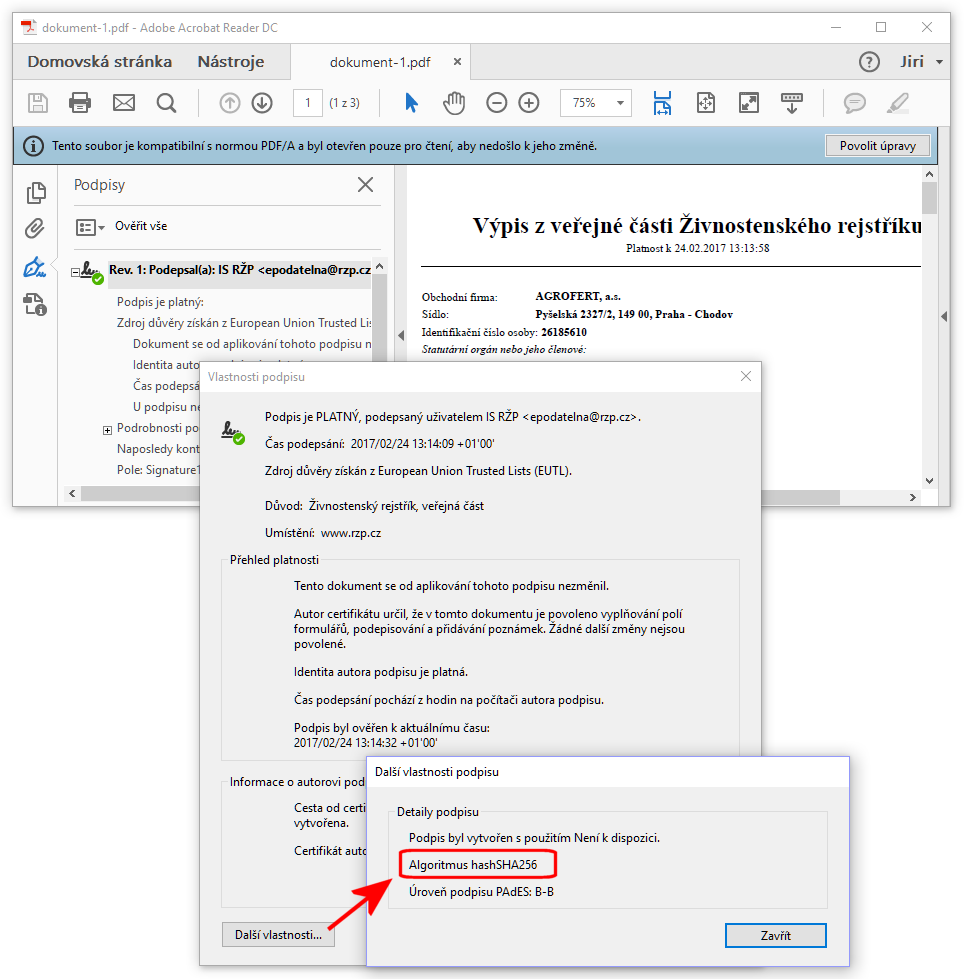Expand the Podrobnosti podpisu tree node
This screenshot has height=979, width=966.
(x=107, y=430)
